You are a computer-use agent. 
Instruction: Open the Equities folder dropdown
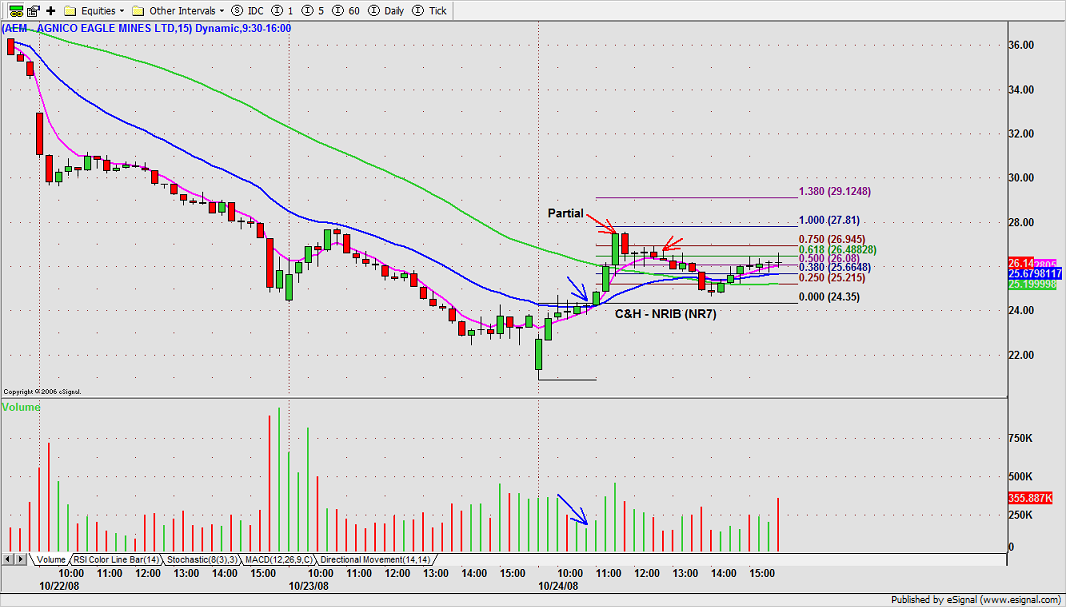point(94,11)
